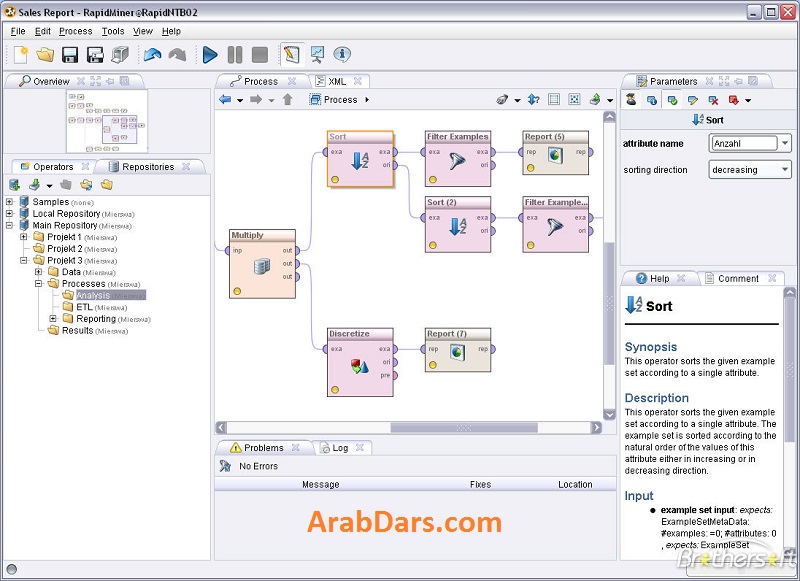Close the Overview panel tab

(x=81, y=81)
